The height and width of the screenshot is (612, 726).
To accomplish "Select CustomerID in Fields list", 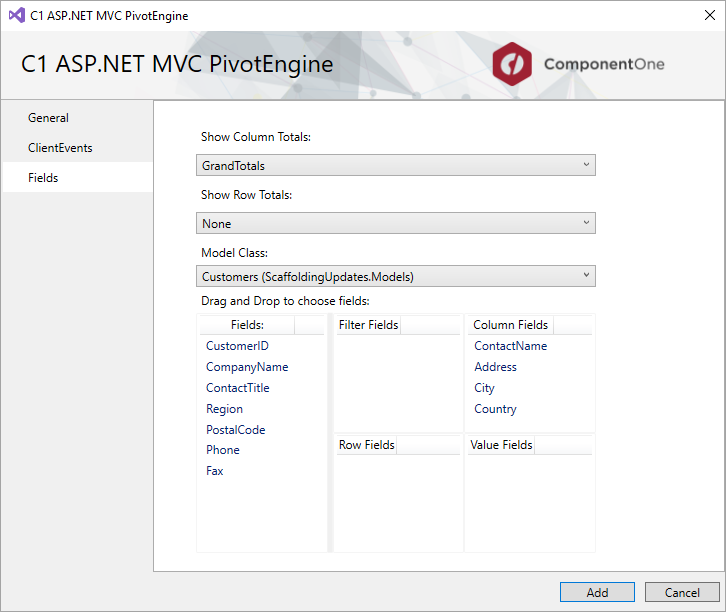I will [x=237, y=346].
